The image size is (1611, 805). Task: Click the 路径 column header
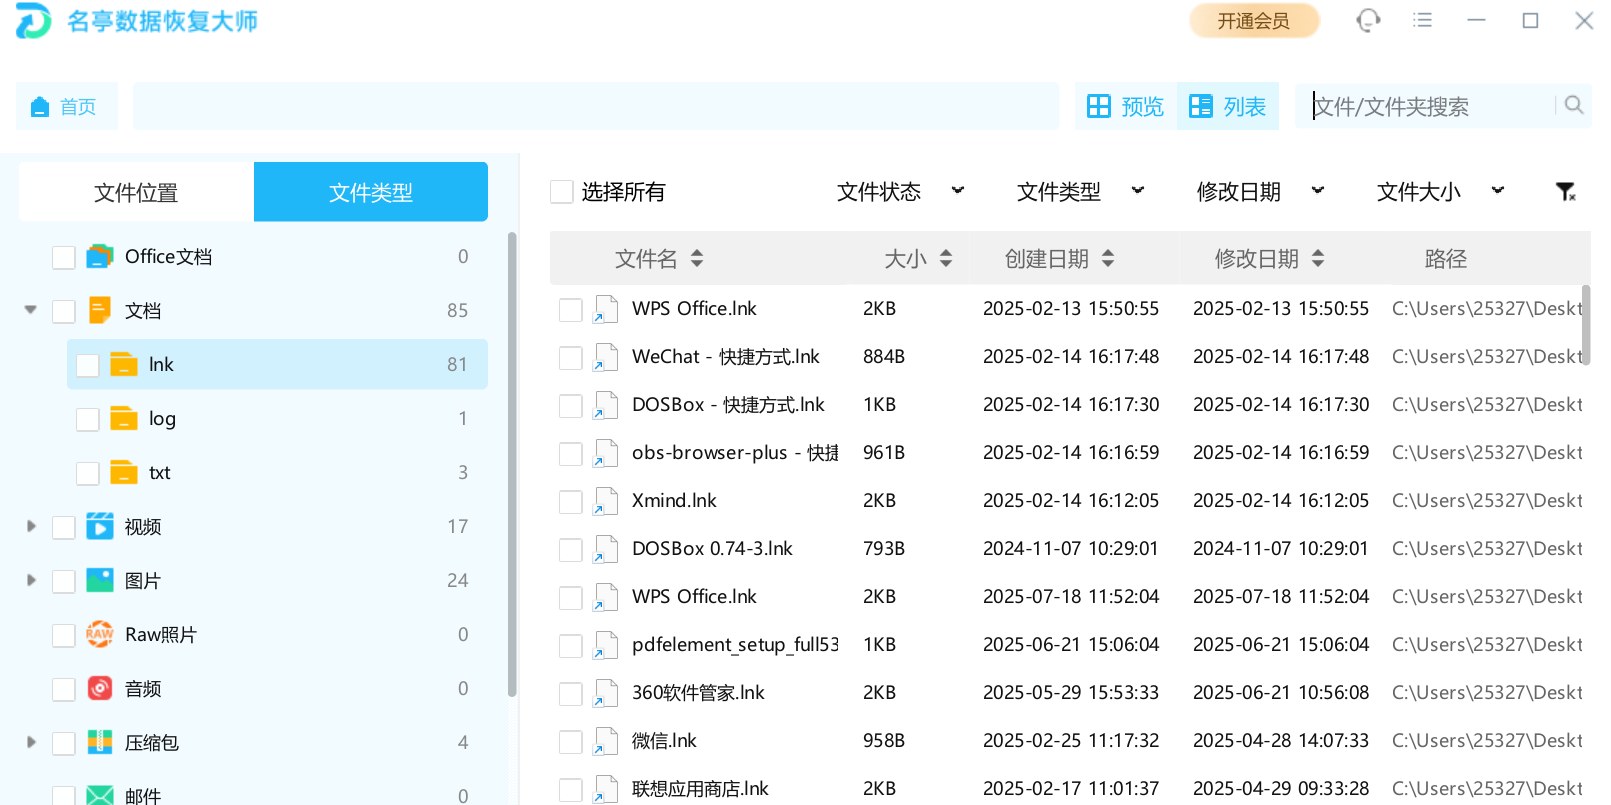(x=1445, y=259)
